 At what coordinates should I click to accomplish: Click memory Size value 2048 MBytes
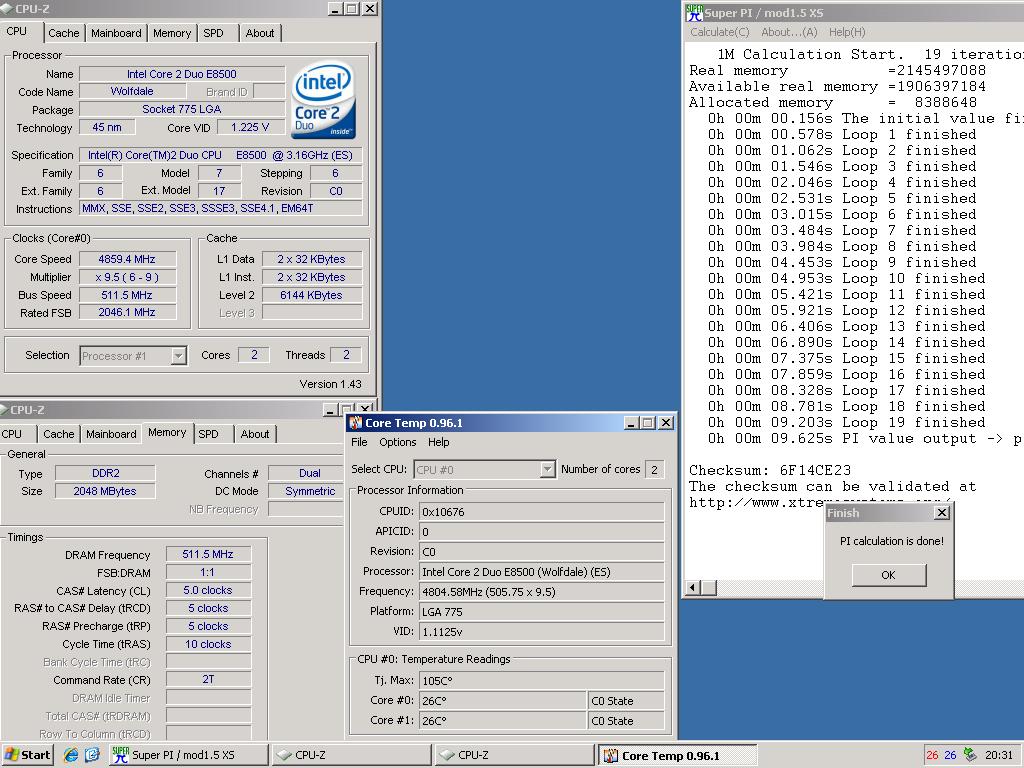tap(105, 491)
